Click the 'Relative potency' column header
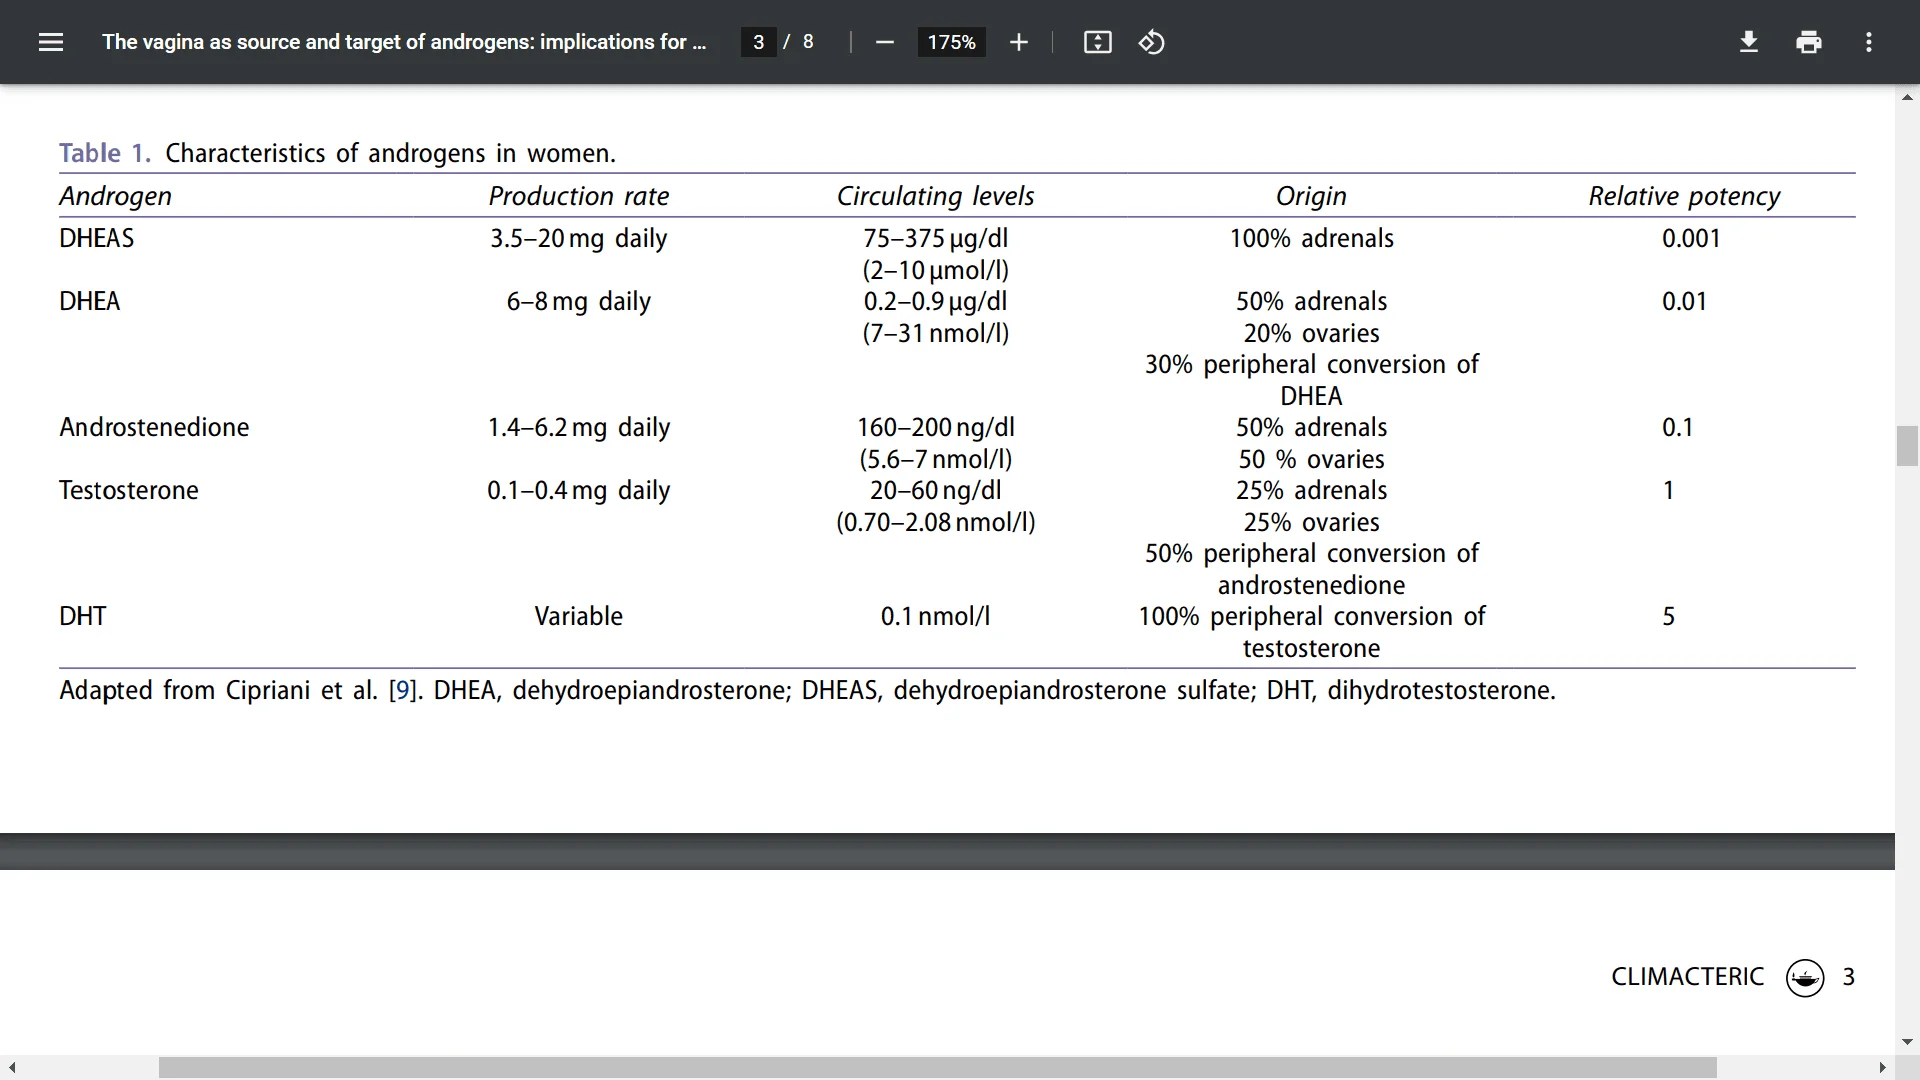The height and width of the screenshot is (1080, 1920). (1684, 196)
